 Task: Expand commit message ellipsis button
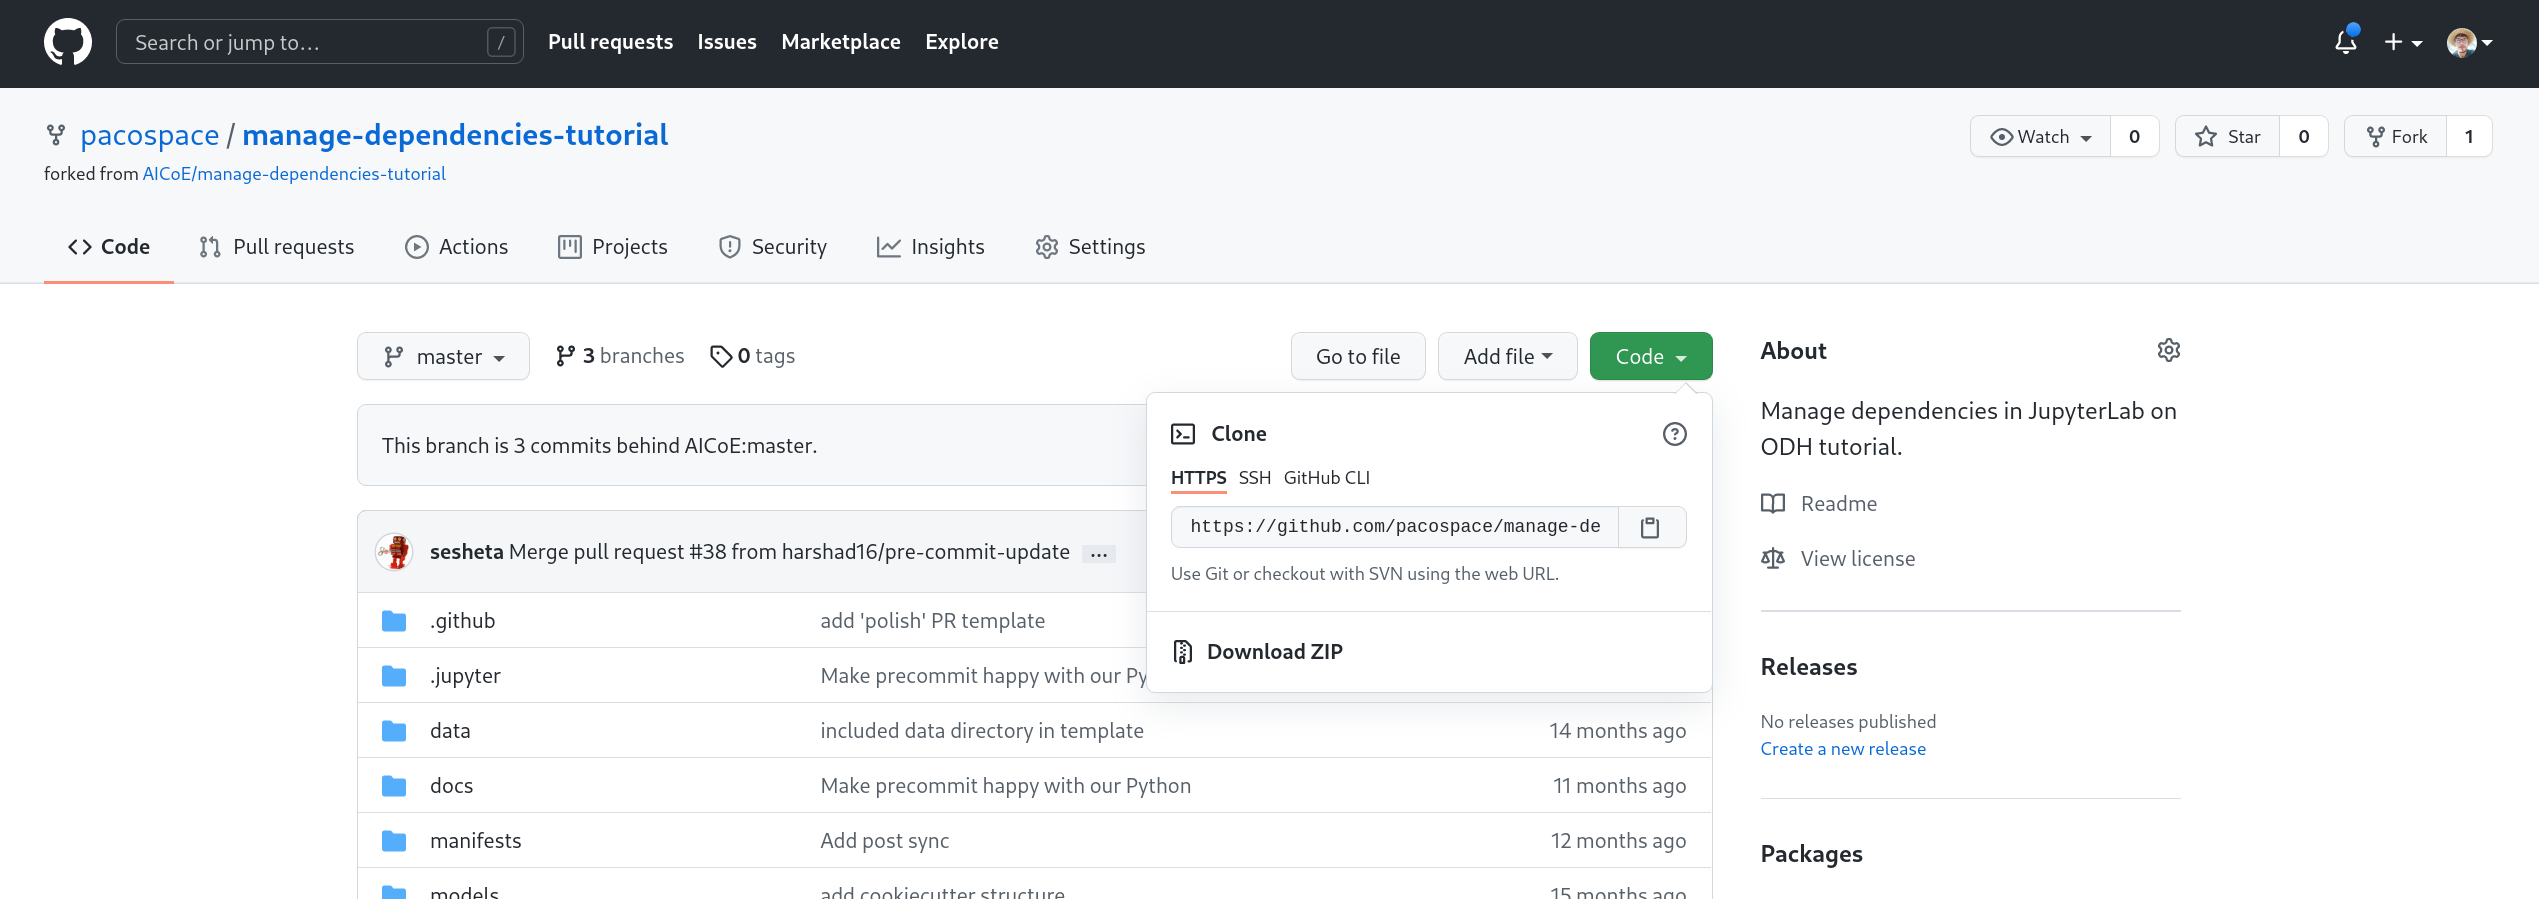pyautogui.click(x=1099, y=554)
